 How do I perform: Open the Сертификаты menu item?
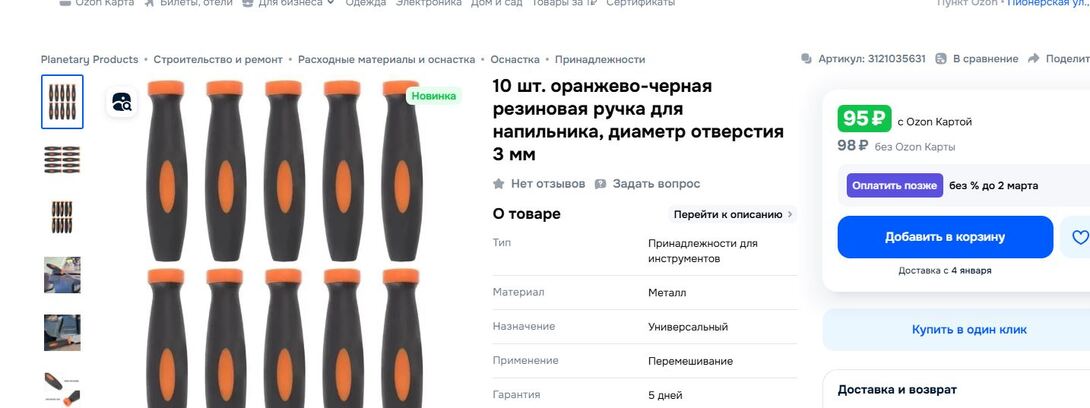pyautogui.click(x=640, y=3)
